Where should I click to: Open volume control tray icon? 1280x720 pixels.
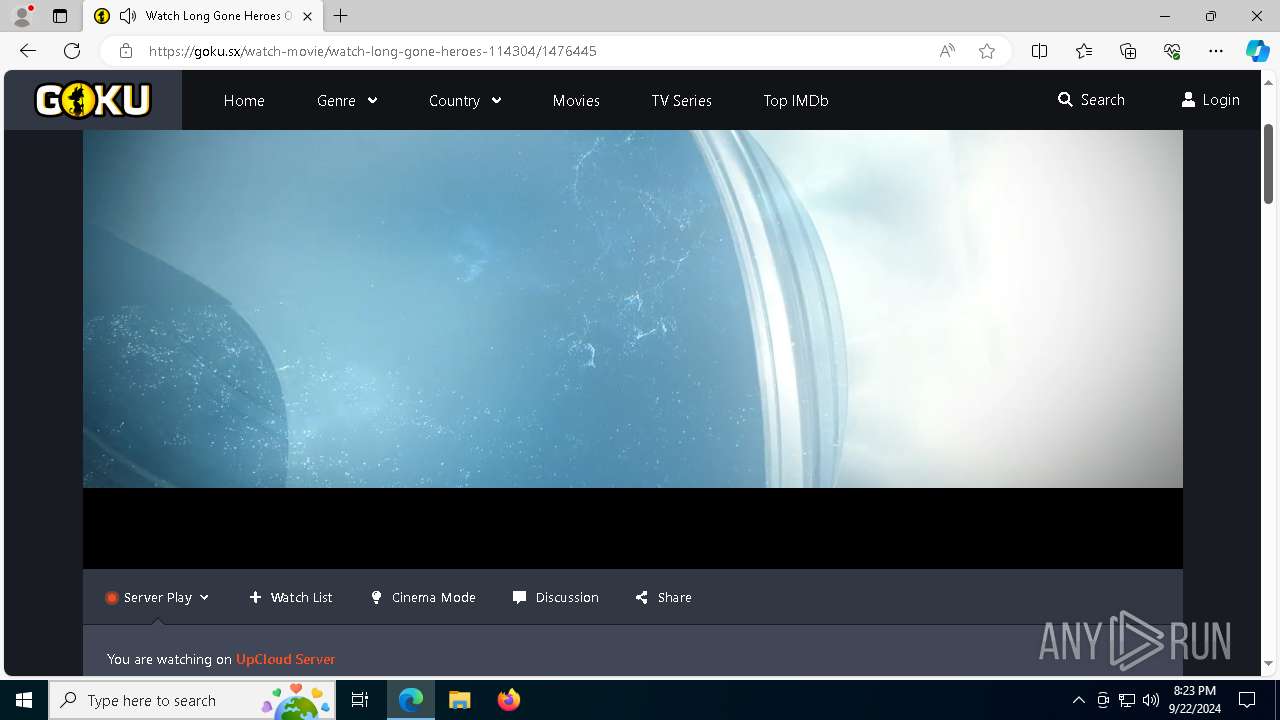[x=1151, y=700]
